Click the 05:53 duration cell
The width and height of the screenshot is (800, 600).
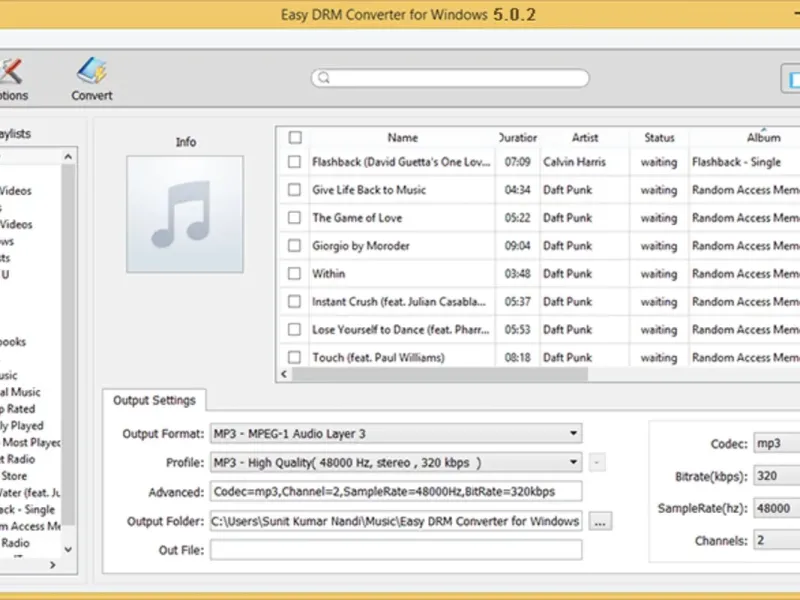pos(517,330)
